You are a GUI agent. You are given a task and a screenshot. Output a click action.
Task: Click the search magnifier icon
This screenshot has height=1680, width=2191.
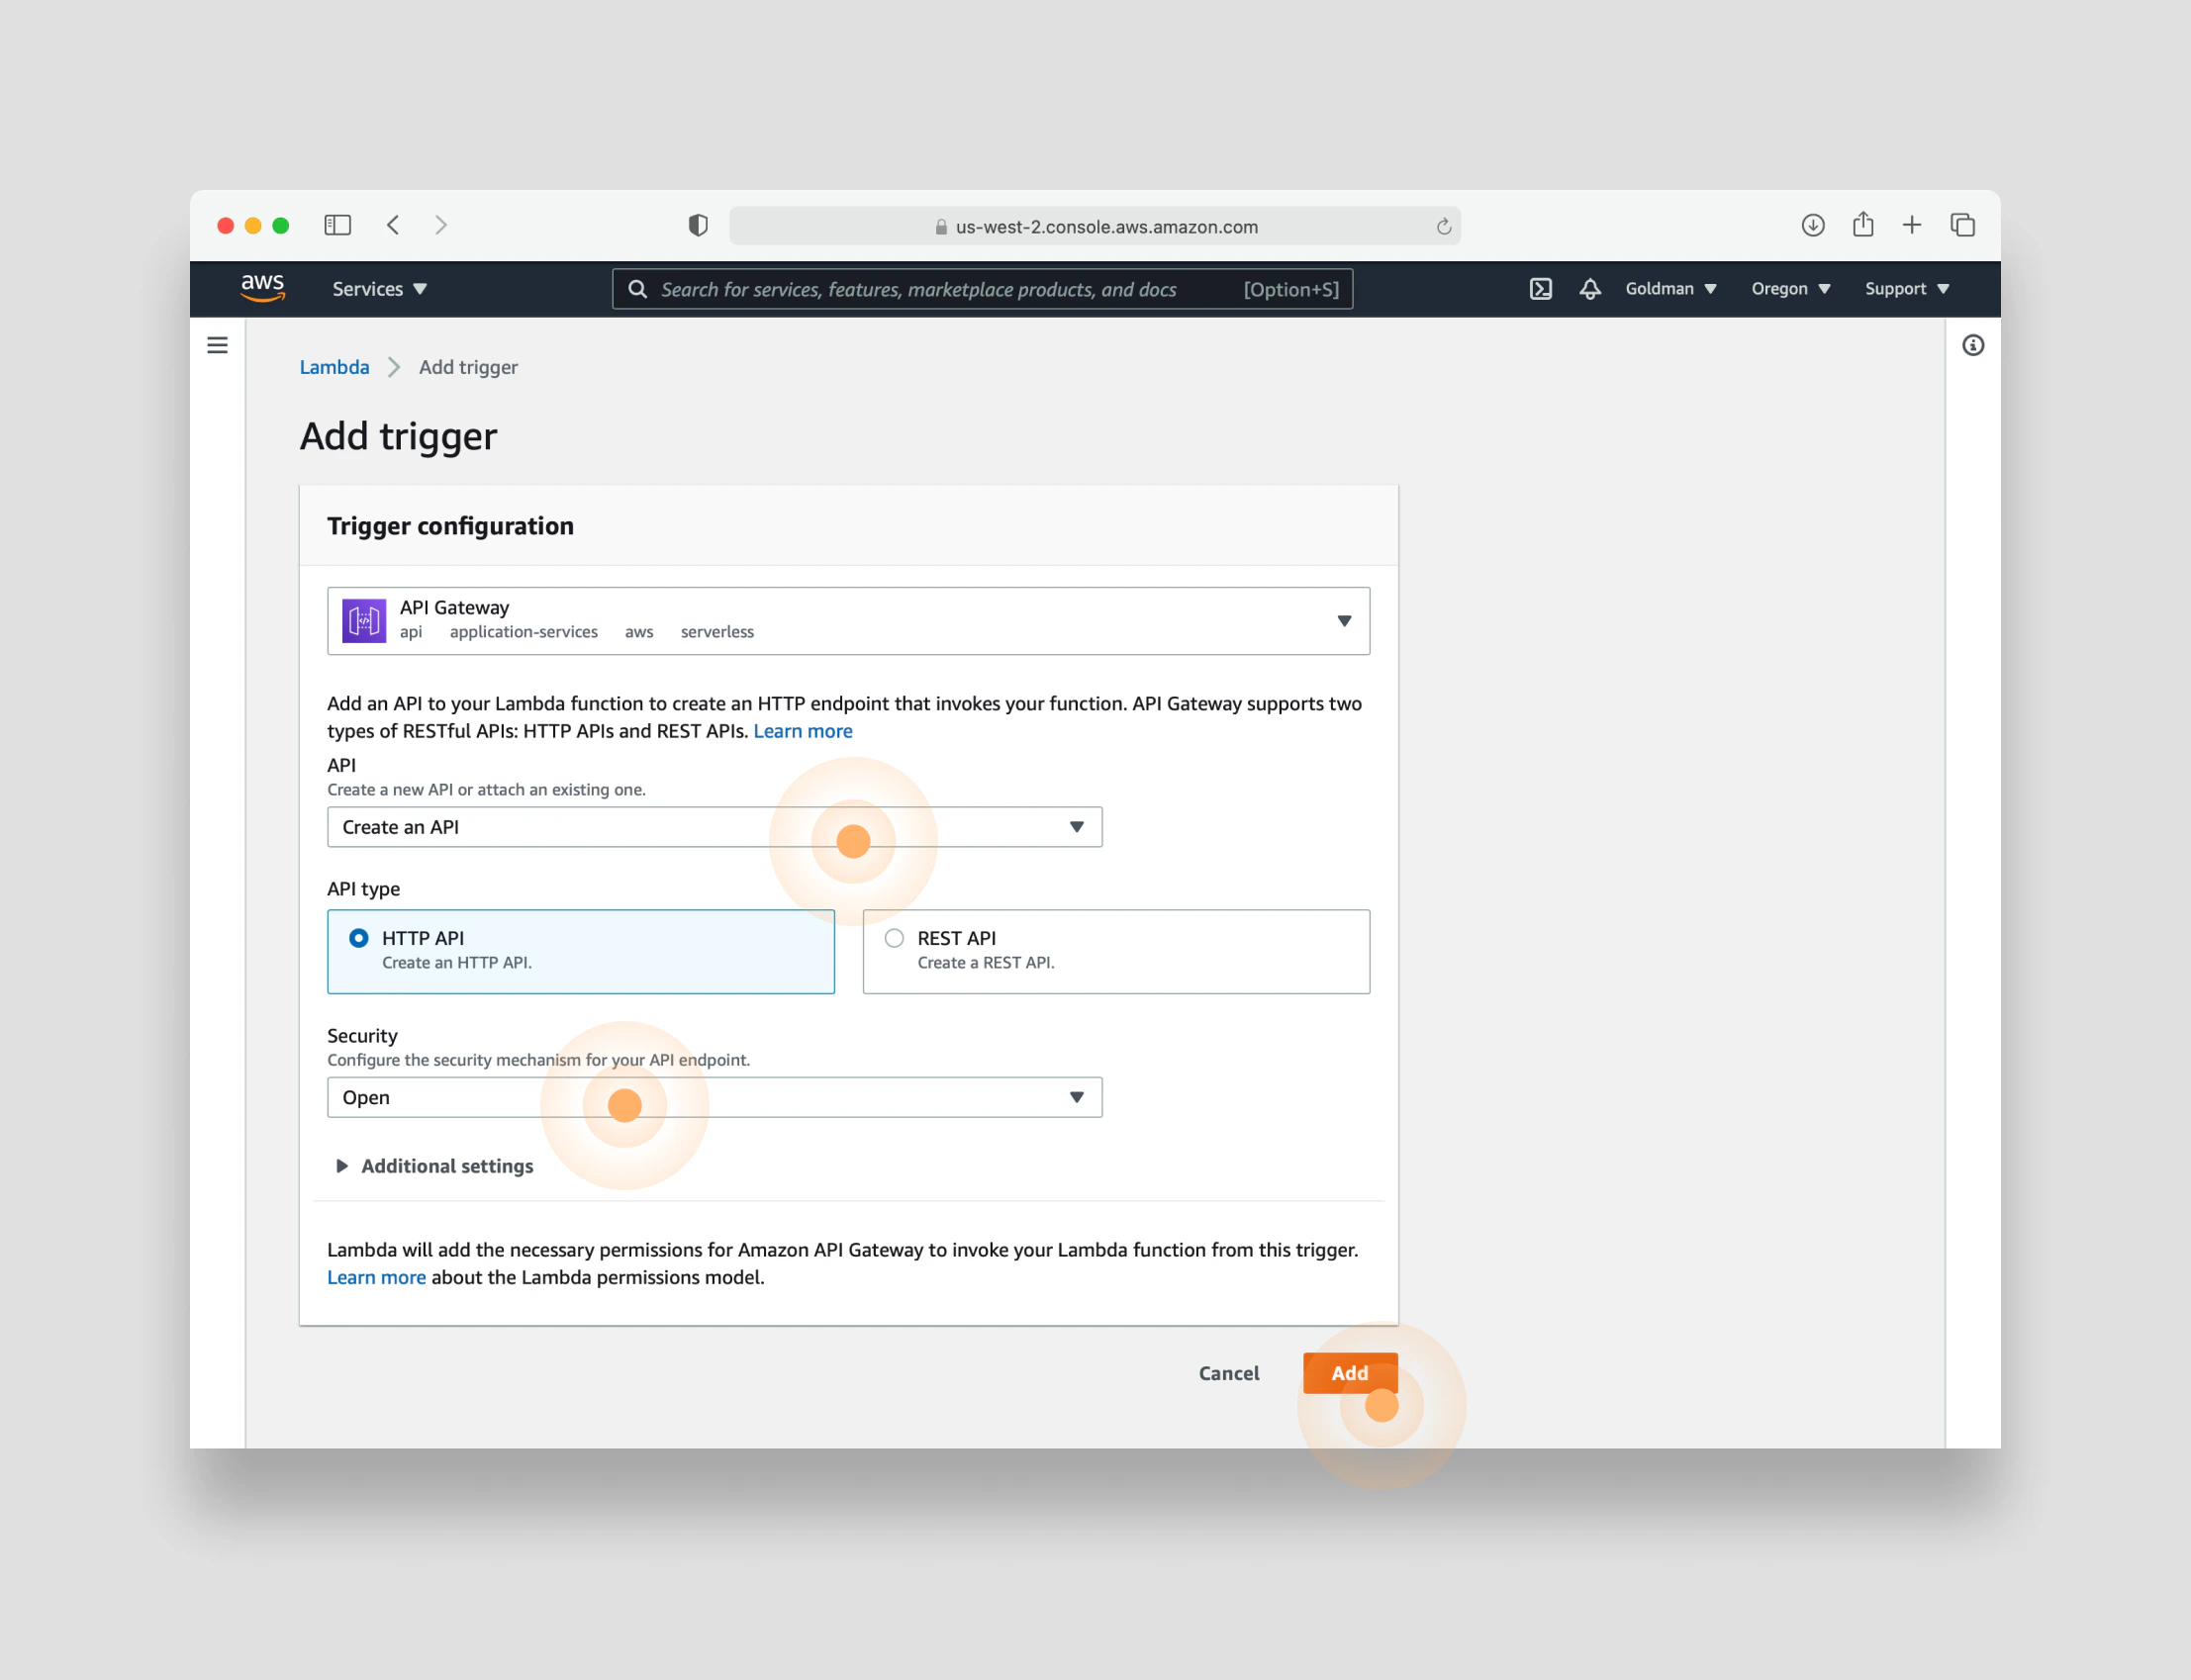tap(637, 289)
